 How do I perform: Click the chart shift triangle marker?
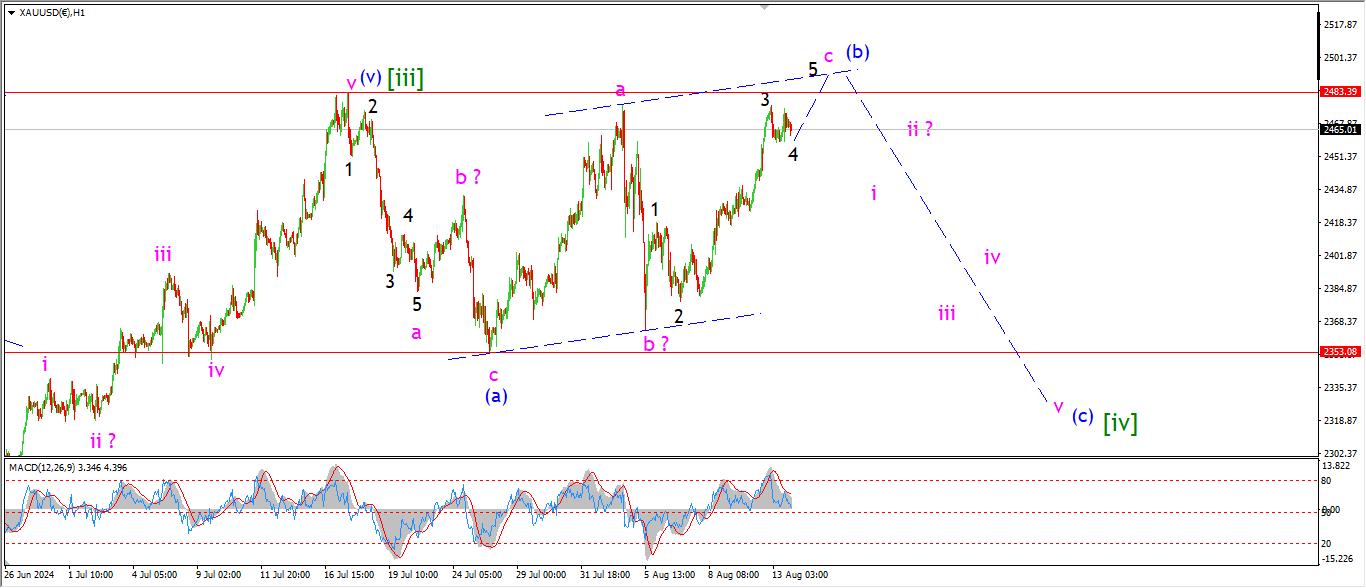pyautogui.click(x=766, y=7)
